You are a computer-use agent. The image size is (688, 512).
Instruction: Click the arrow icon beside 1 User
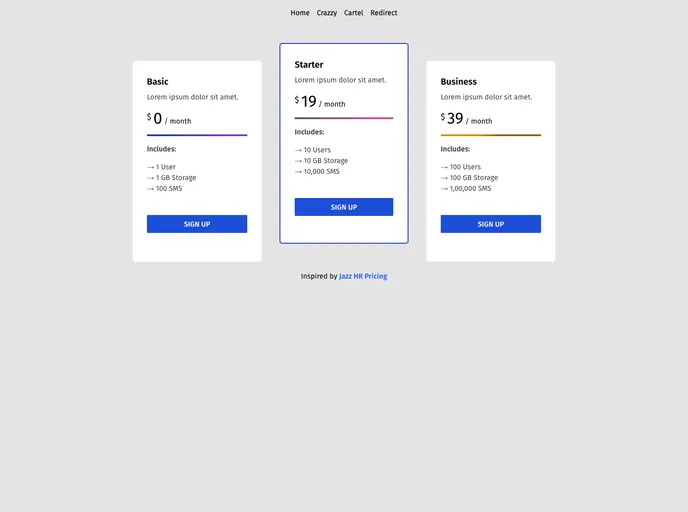(151, 167)
